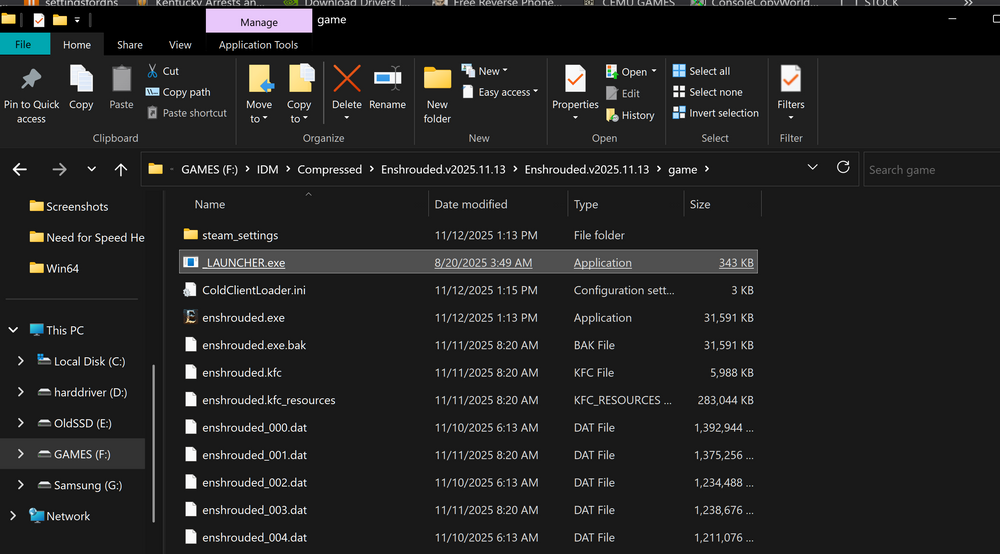Open the recent locations dropdown arrow
This screenshot has height=554, width=1000.
92,170
